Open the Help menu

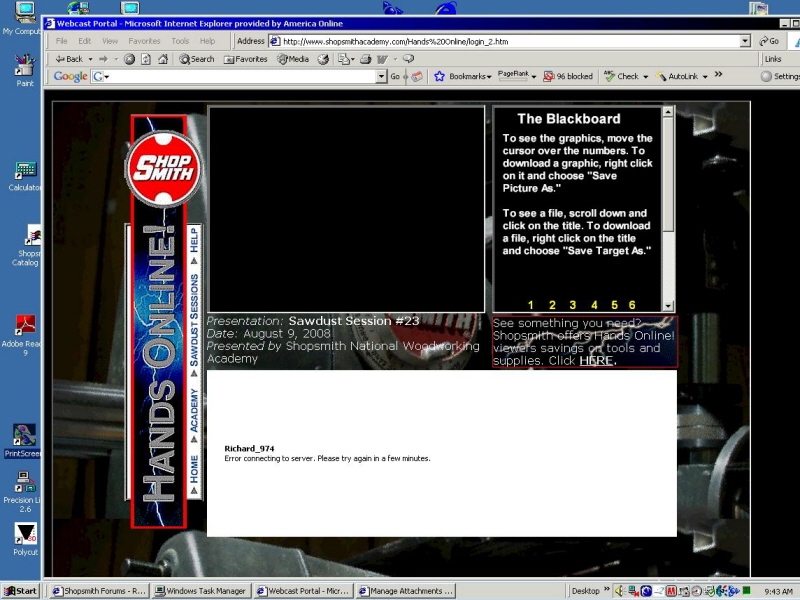pos(207,41)
